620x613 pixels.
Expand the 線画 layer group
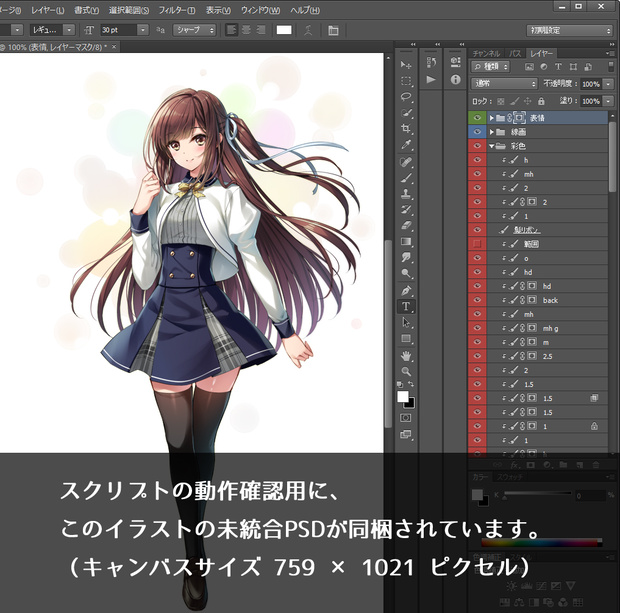pos(491,132)
